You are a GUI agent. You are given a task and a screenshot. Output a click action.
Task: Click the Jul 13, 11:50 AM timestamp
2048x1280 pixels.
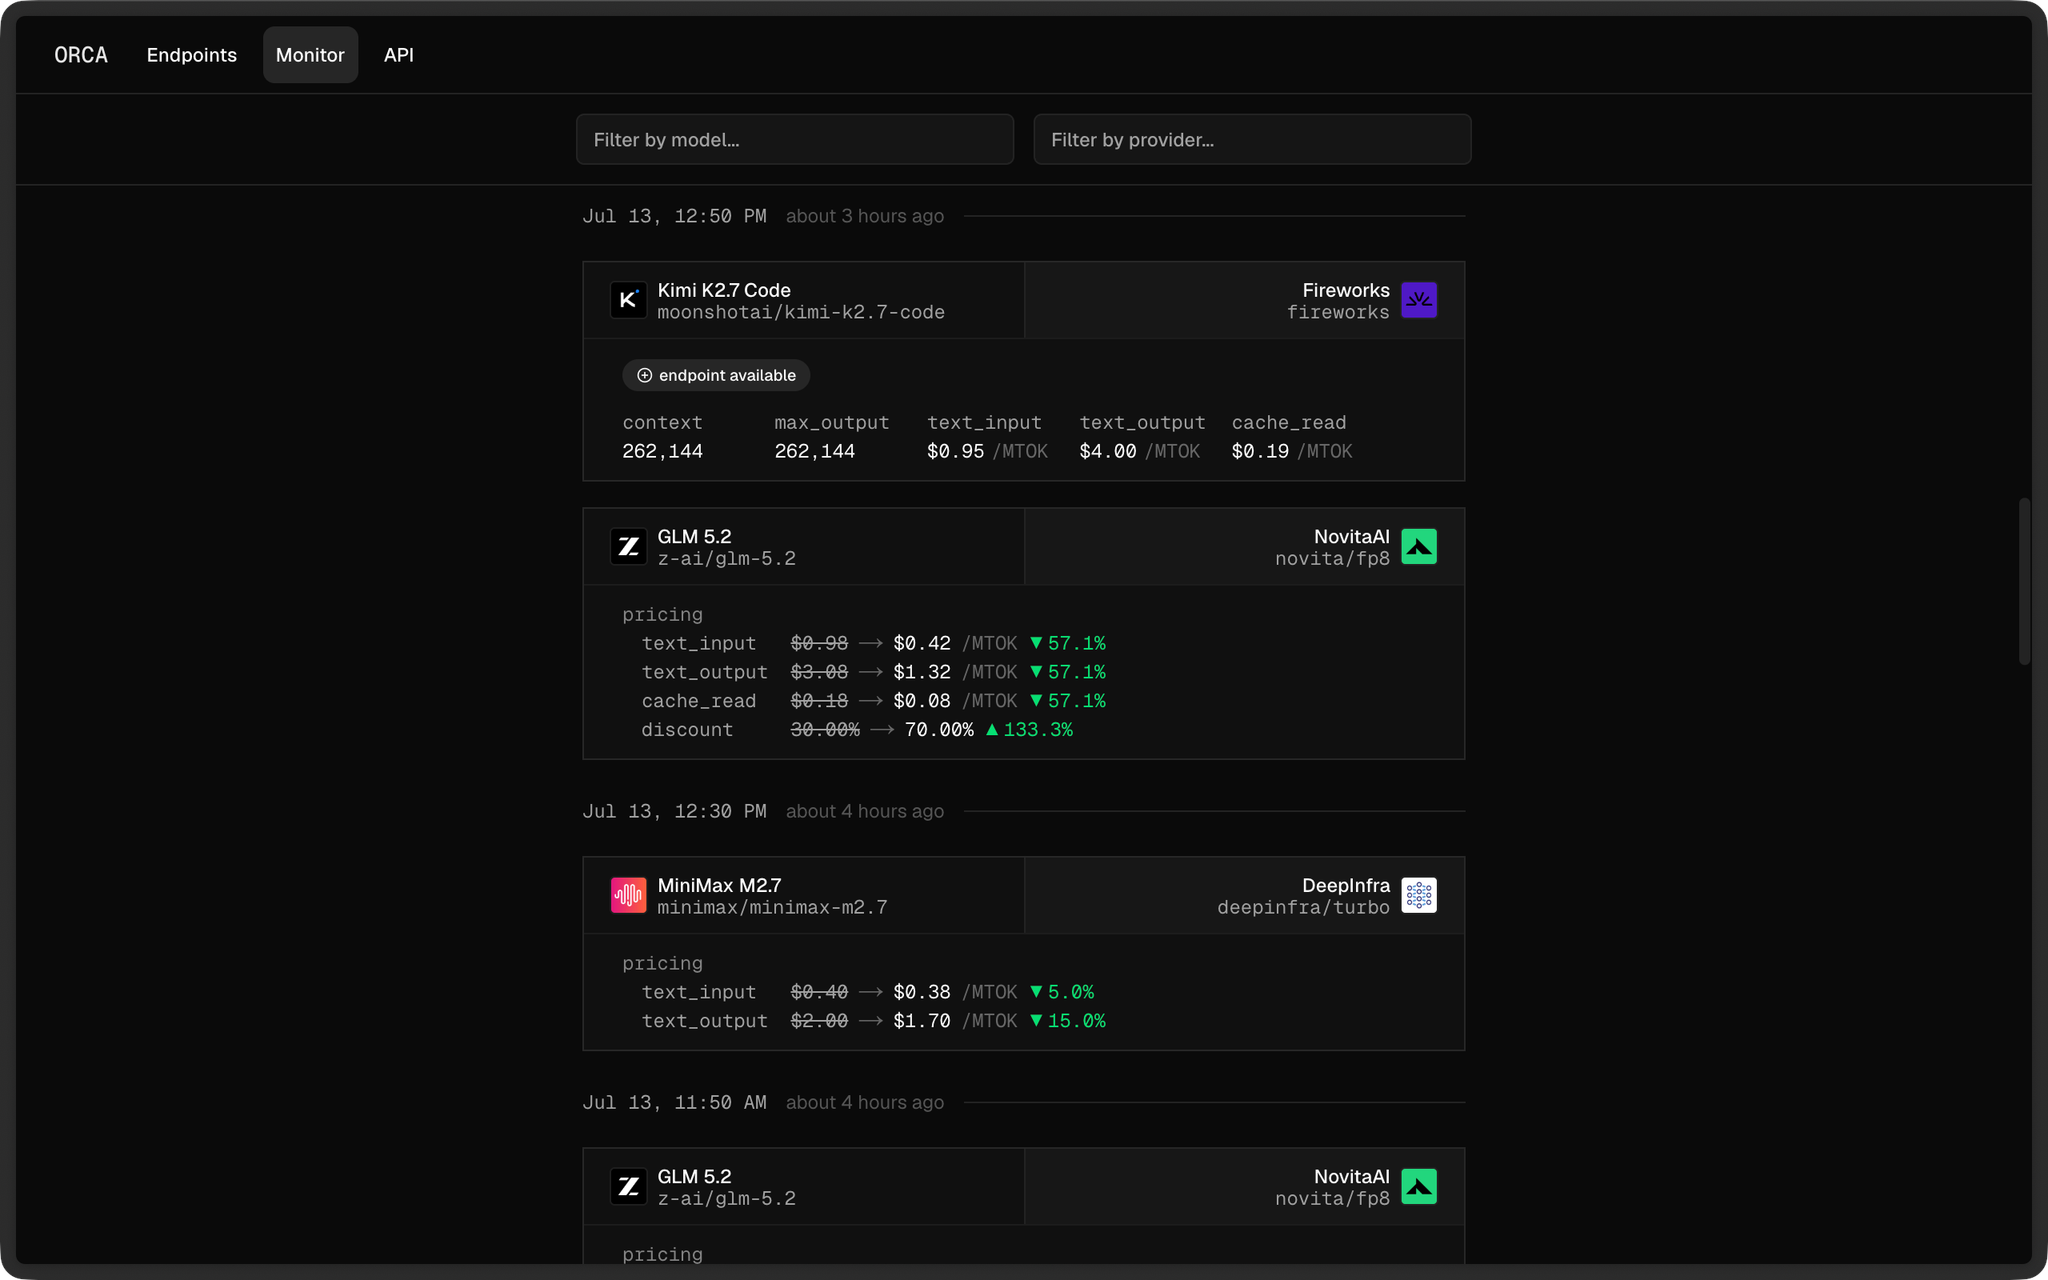pos(675,1103)
